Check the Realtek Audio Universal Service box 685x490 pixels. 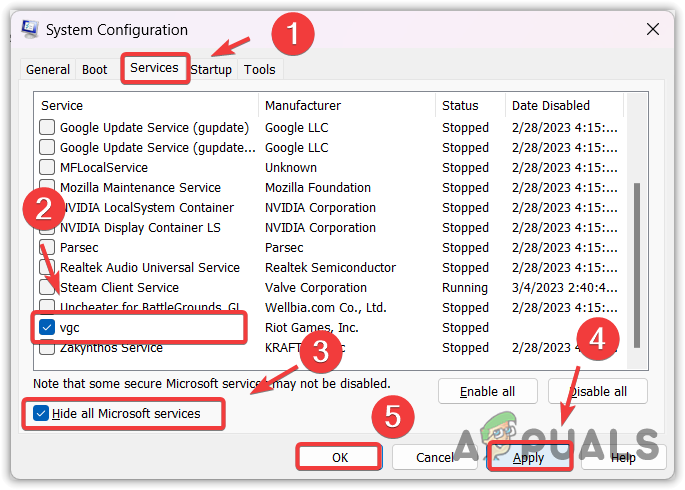click(47, 267)
